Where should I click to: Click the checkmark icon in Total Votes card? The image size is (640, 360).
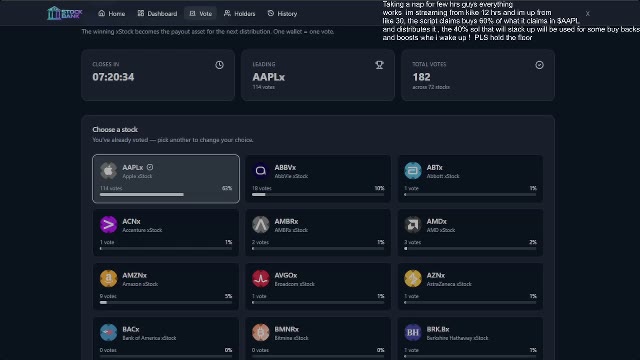pos(539,65)
